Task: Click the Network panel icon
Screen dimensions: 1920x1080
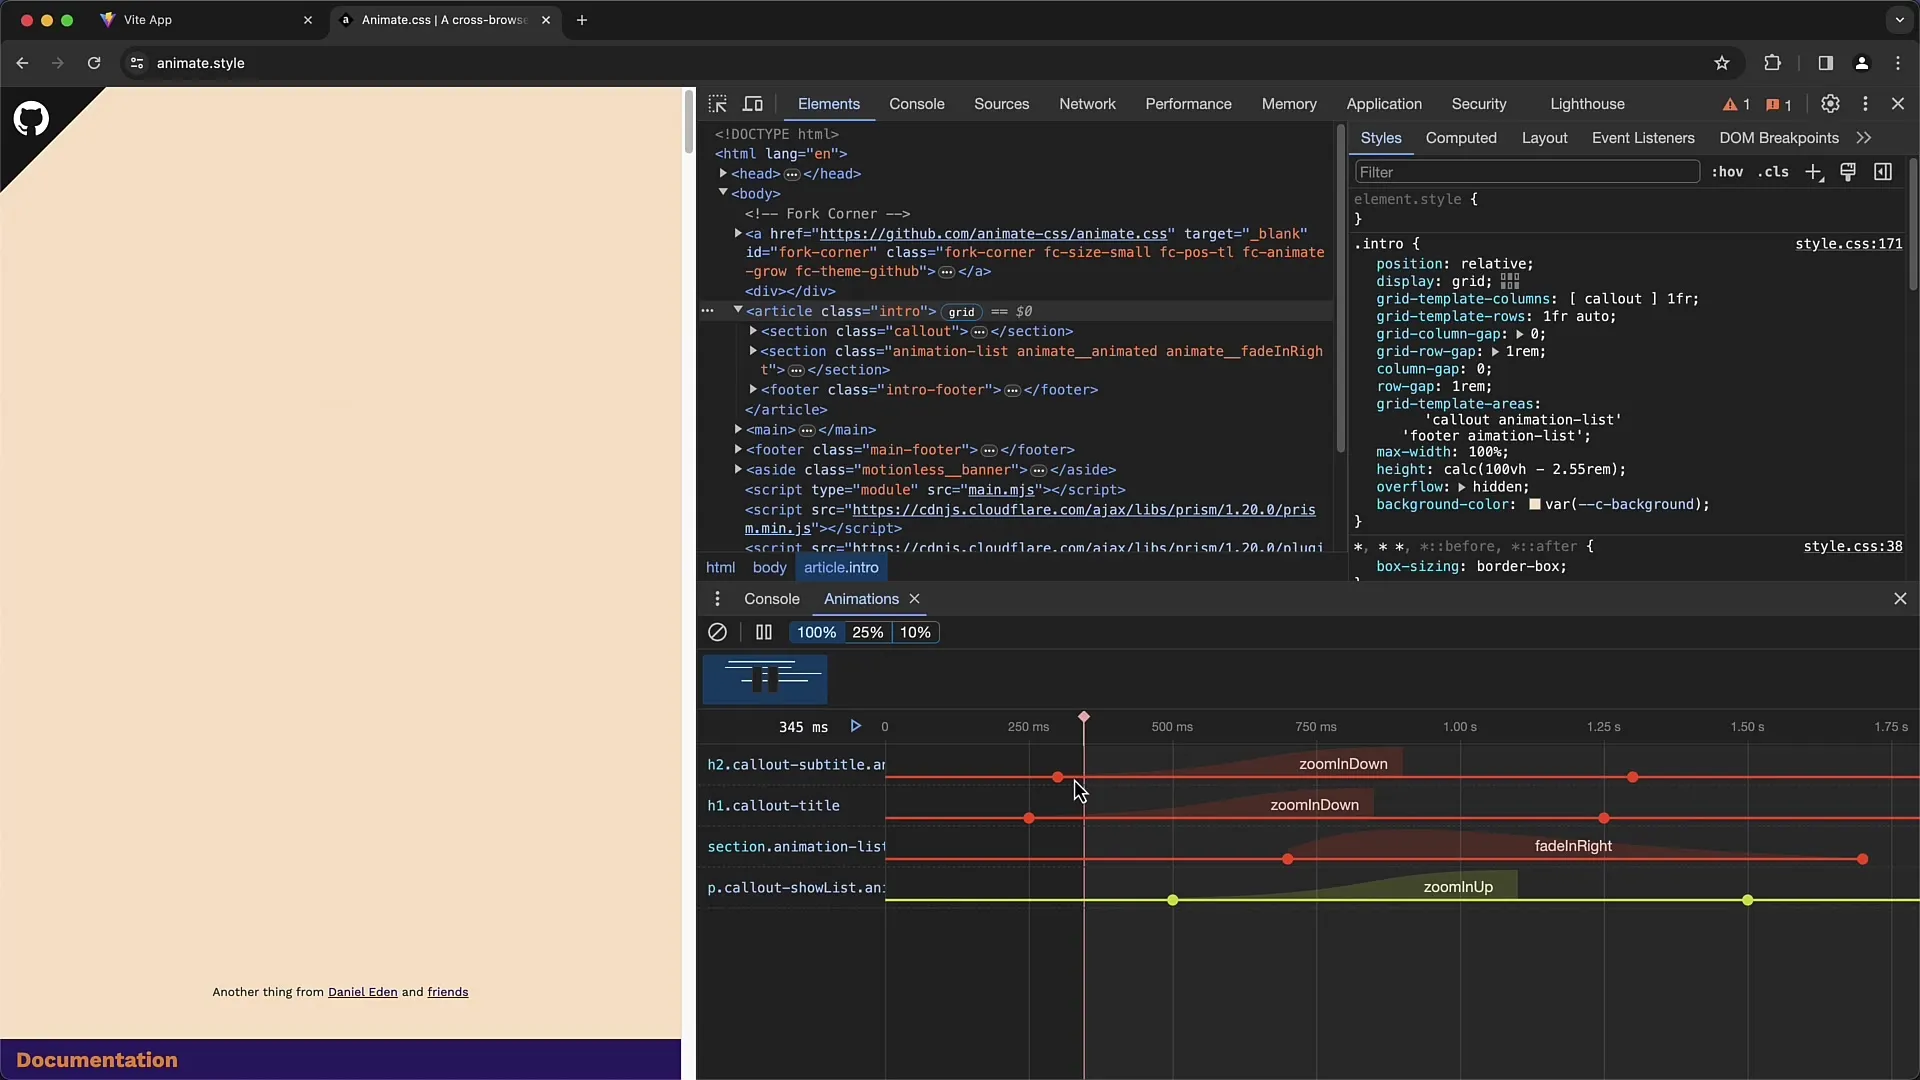Action: 1087,103
